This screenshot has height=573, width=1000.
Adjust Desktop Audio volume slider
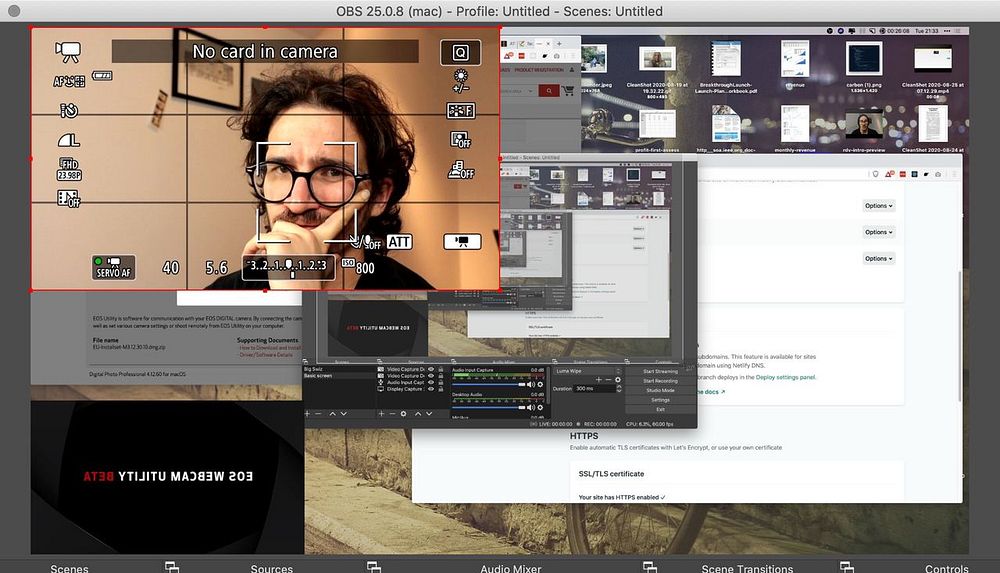point(489,408)
